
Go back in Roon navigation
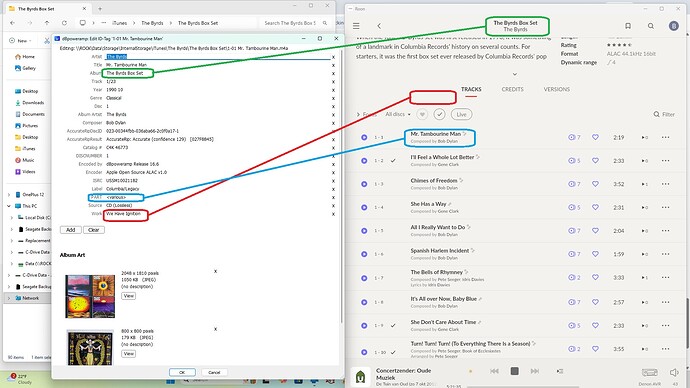click(x=379, y=26)
